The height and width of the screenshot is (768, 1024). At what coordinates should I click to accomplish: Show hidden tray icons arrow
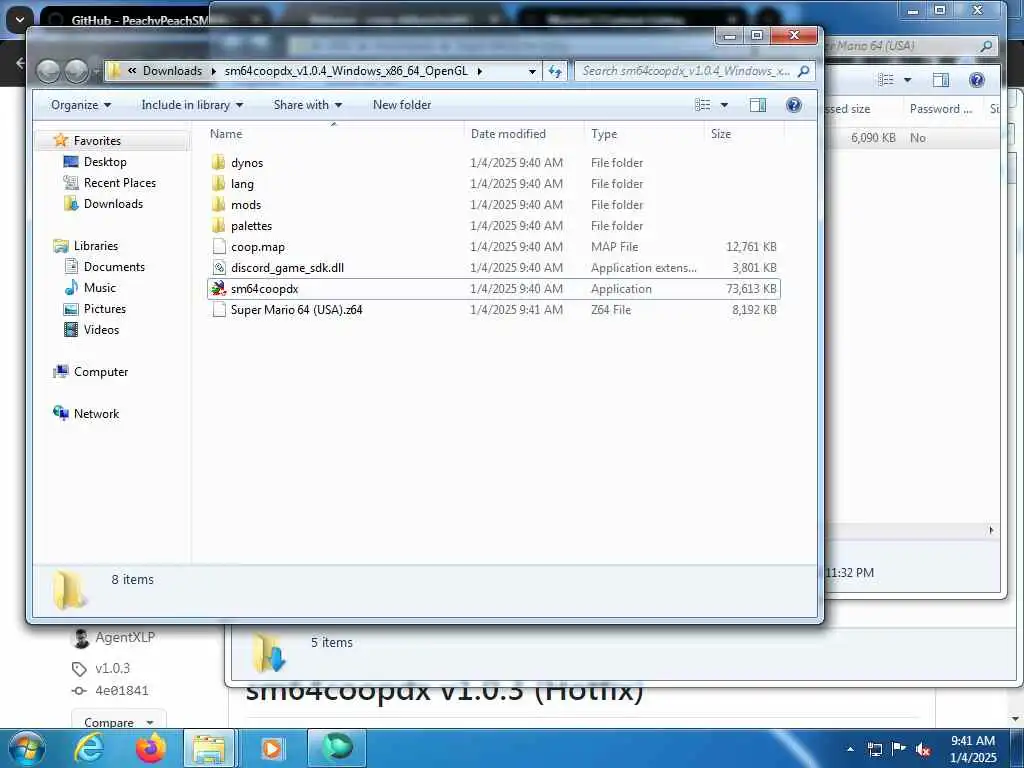point(850,749)
